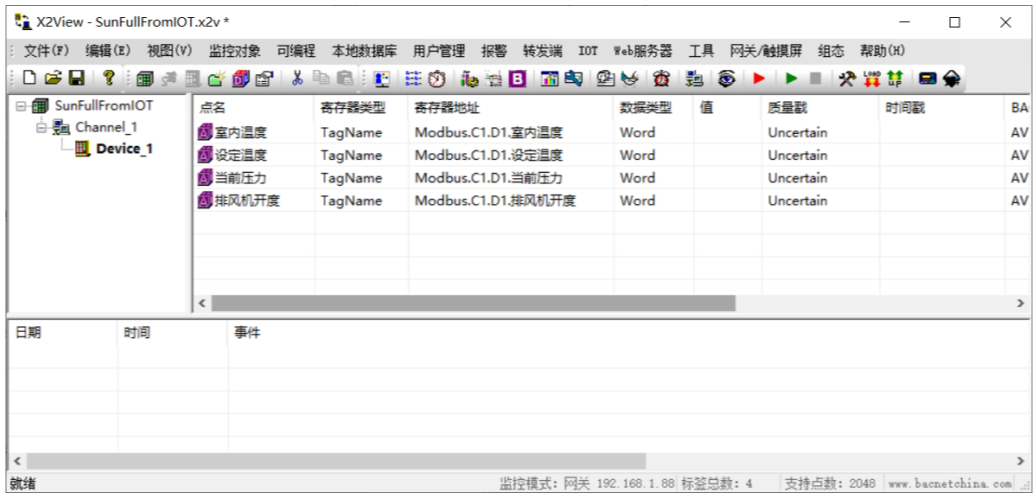Viewport: 1036px width, 495px height.
Task: Select the 排风机开度 tag row
Action: coord(610,200)
